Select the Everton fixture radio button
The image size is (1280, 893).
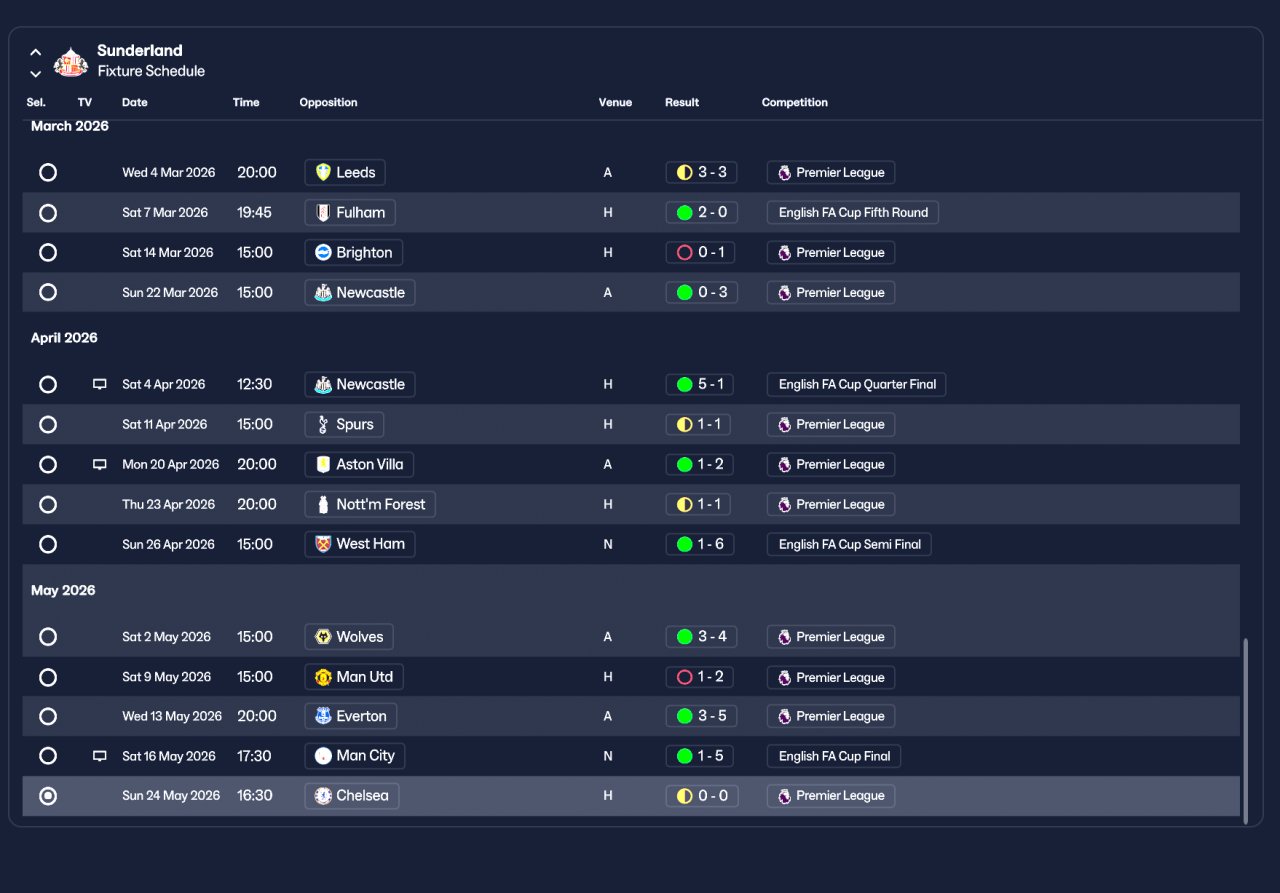click(x=48, y=716)
